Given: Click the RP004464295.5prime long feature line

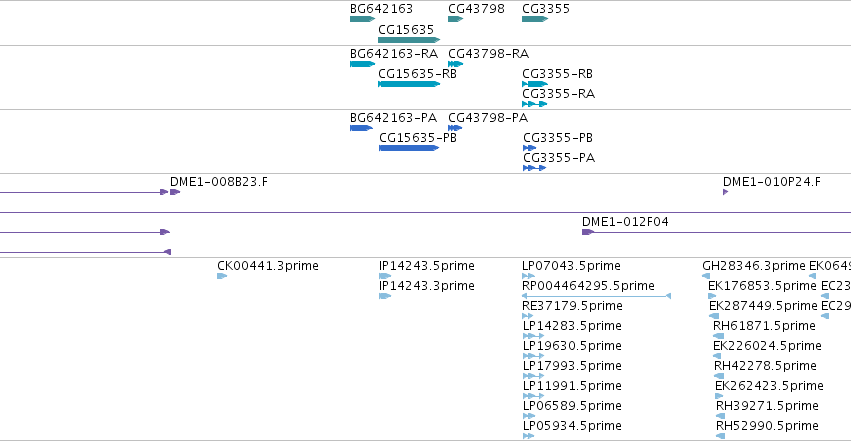Looking at the screenshot, I should [596, 296].
